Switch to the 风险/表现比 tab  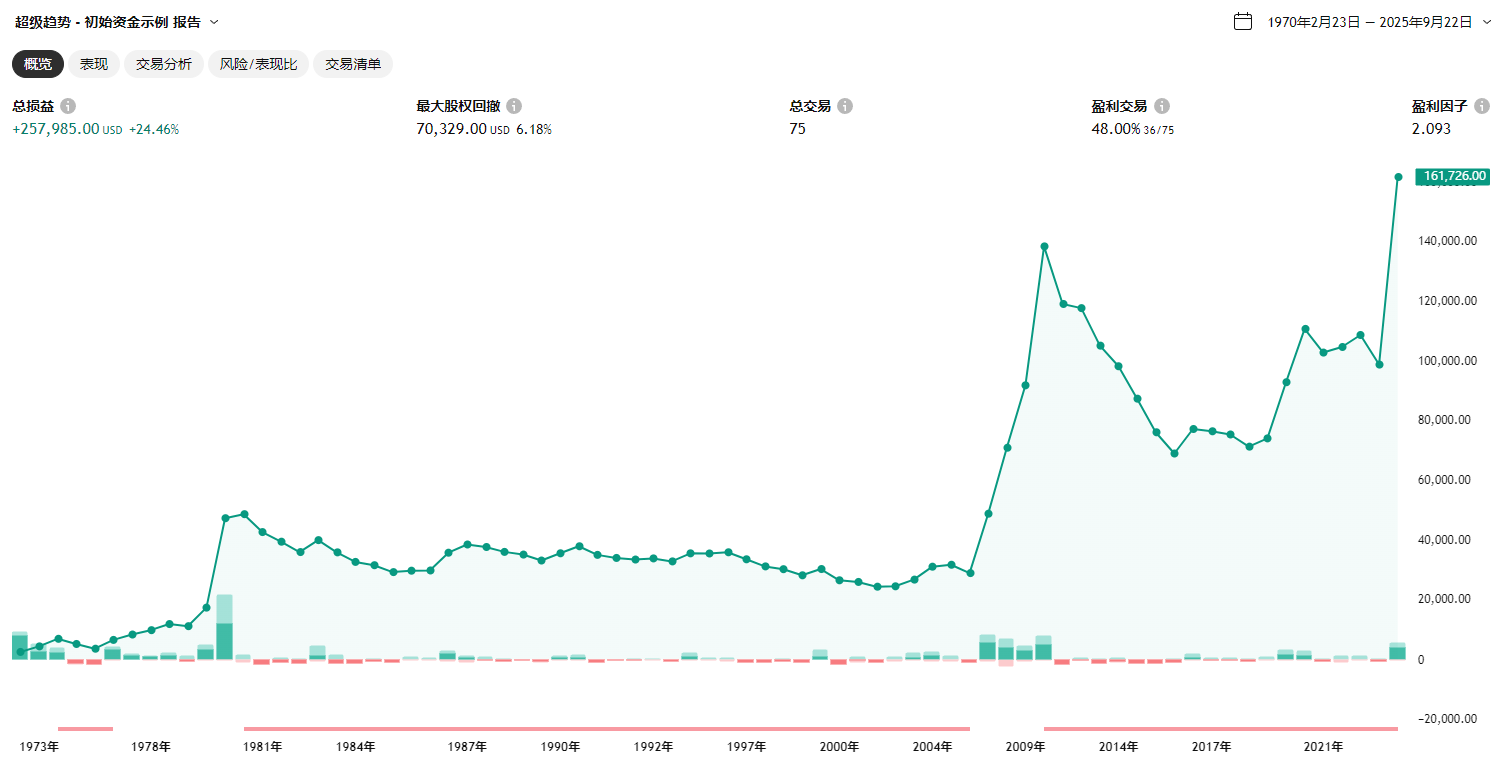(x=259, y=64)
